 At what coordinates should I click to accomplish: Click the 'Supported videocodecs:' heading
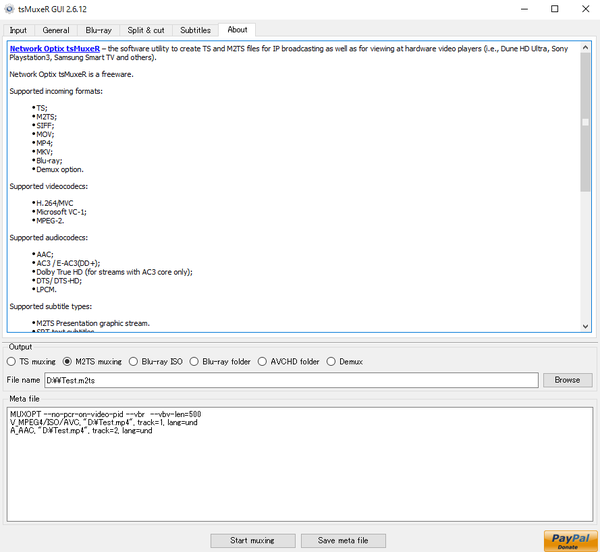click(x=49, y=186)
